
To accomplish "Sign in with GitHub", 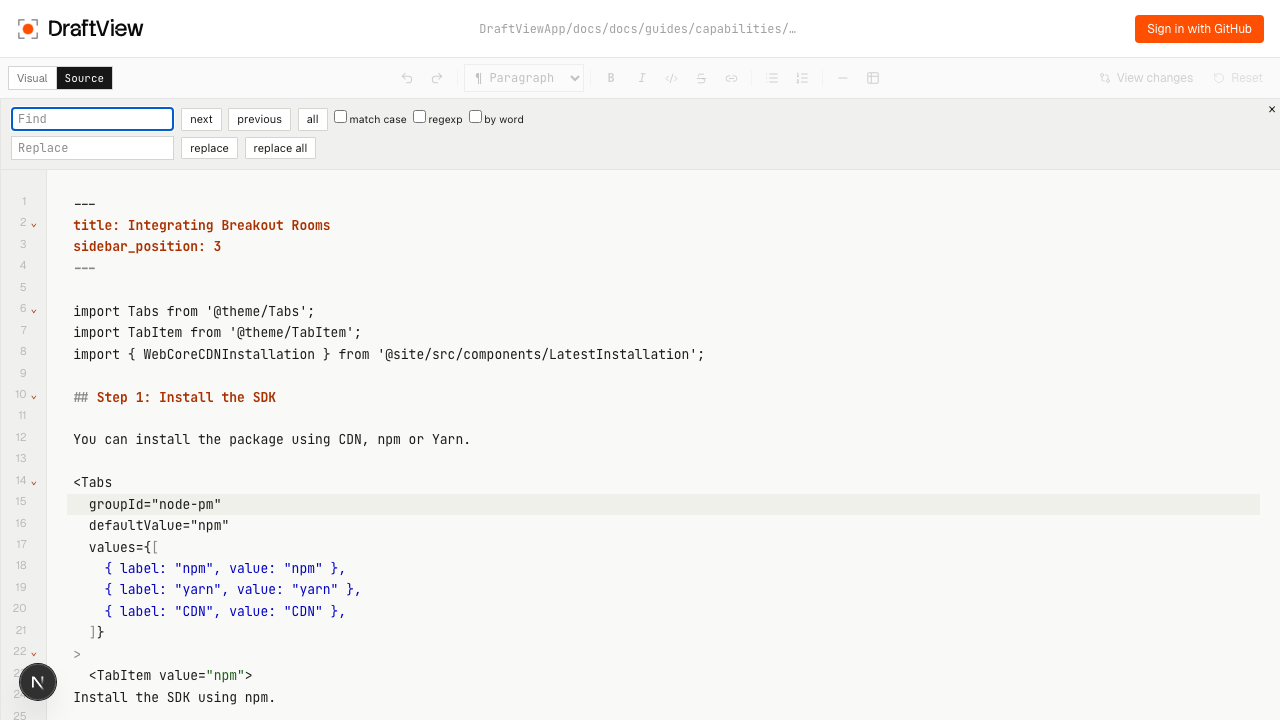I will tap(1199, 29).
